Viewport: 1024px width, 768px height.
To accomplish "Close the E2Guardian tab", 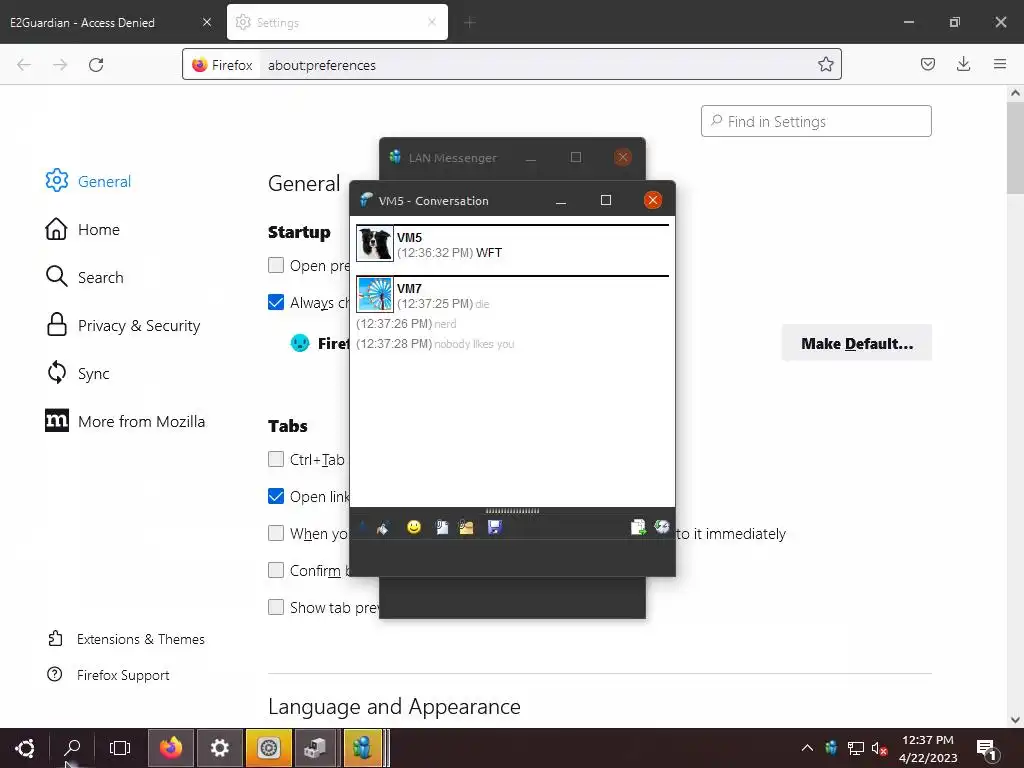I will point(207,22).
